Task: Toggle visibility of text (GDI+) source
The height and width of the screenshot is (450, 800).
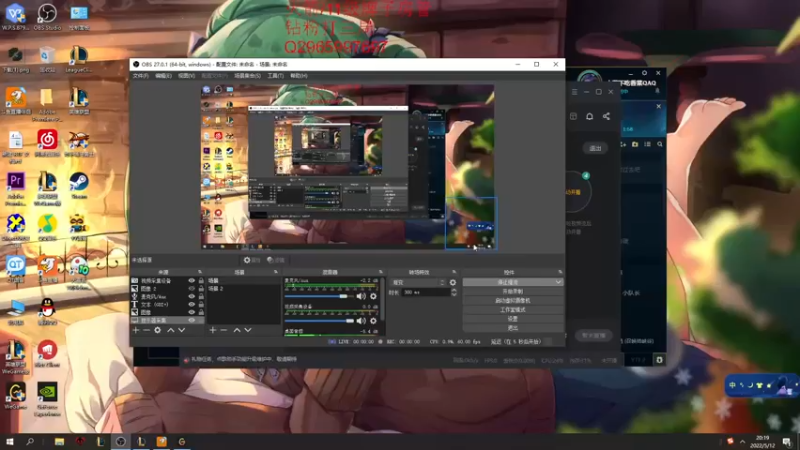Action: (x=191, y=305)
